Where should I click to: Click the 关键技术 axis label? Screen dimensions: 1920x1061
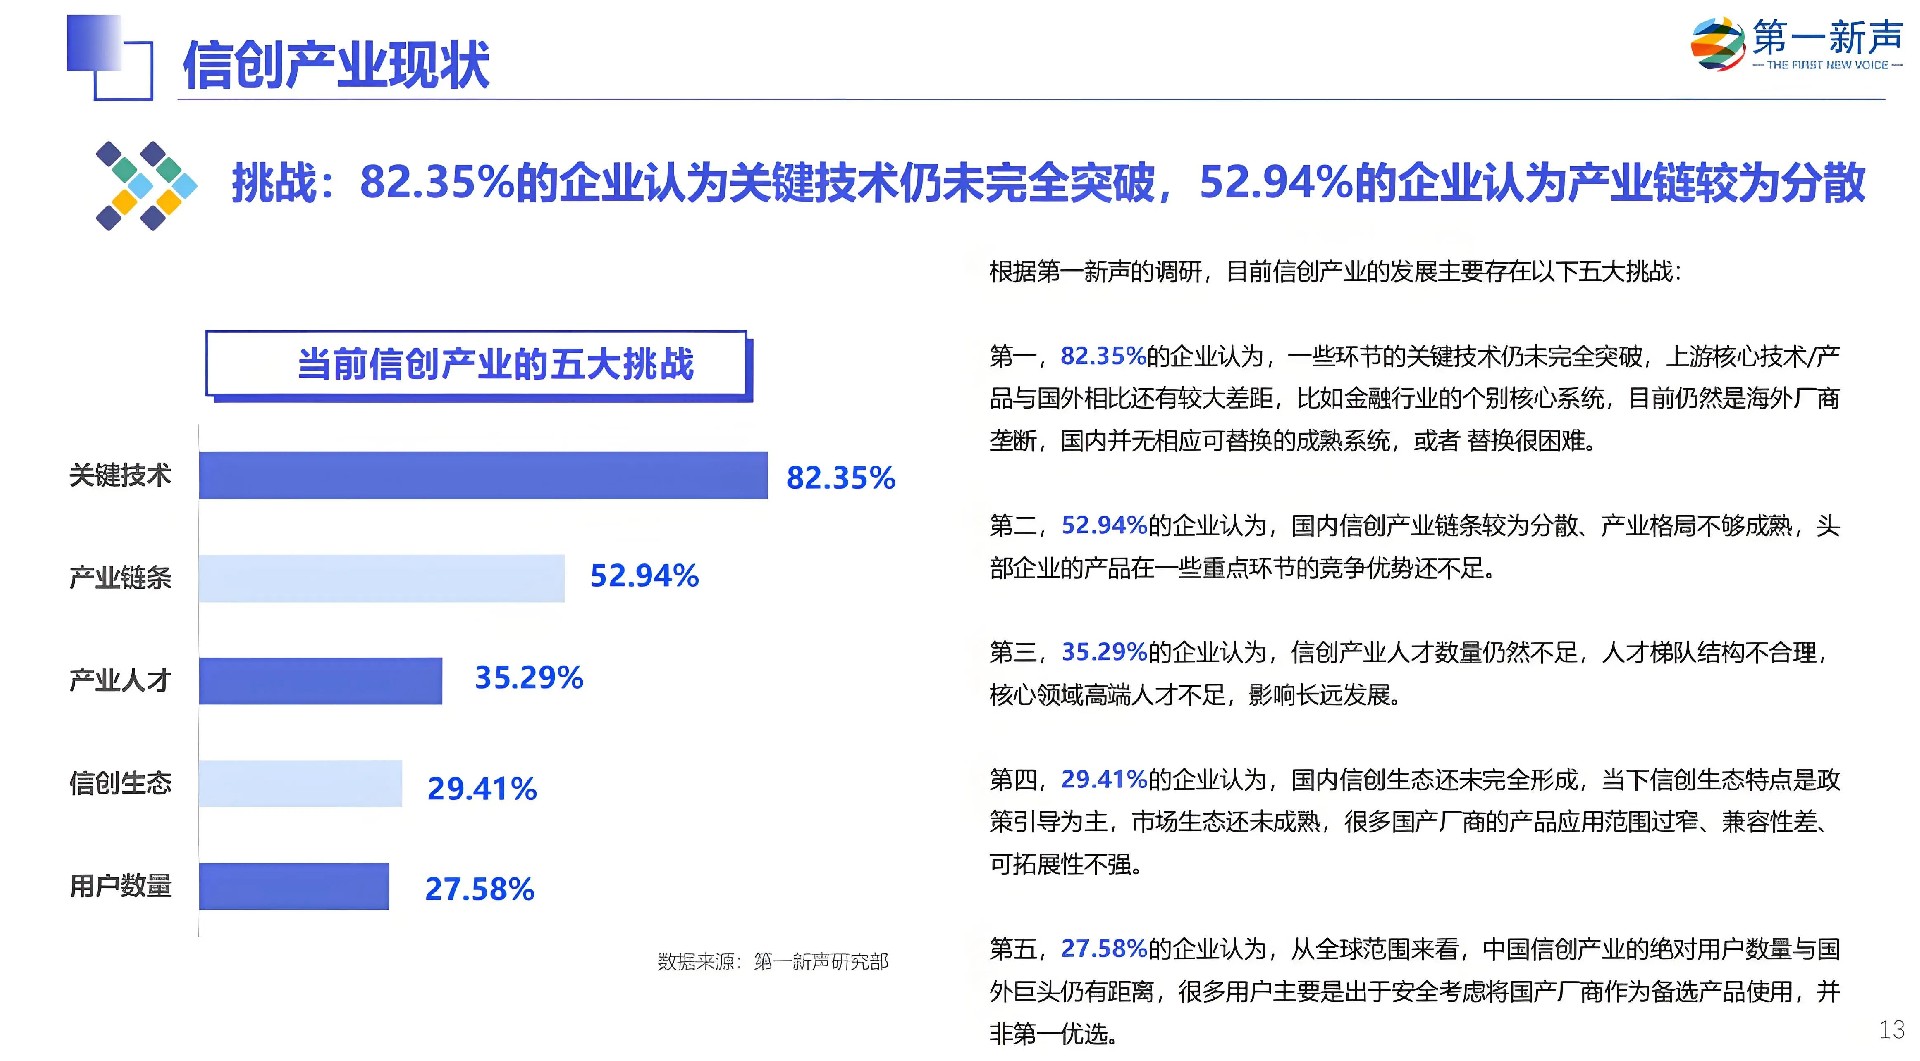point(120,475)
